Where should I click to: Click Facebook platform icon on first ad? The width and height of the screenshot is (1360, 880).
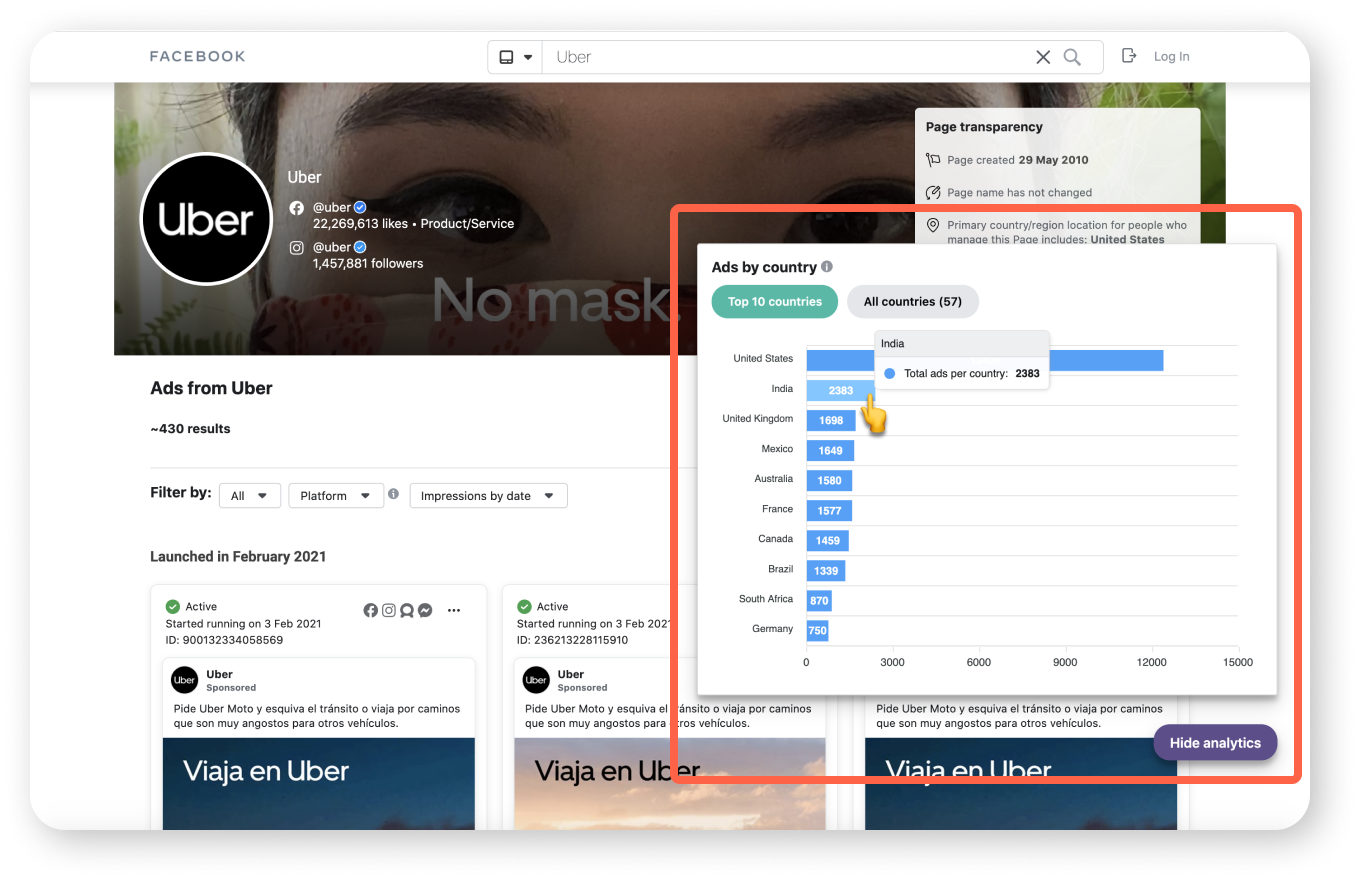pos(370,610)
